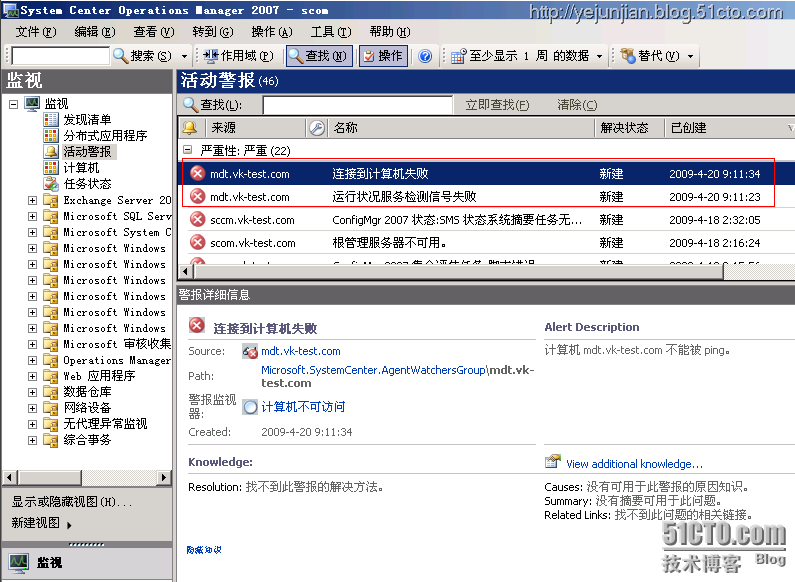Expand the Operations Manager folder node
The image size is (795, 582).
(32, 360)
